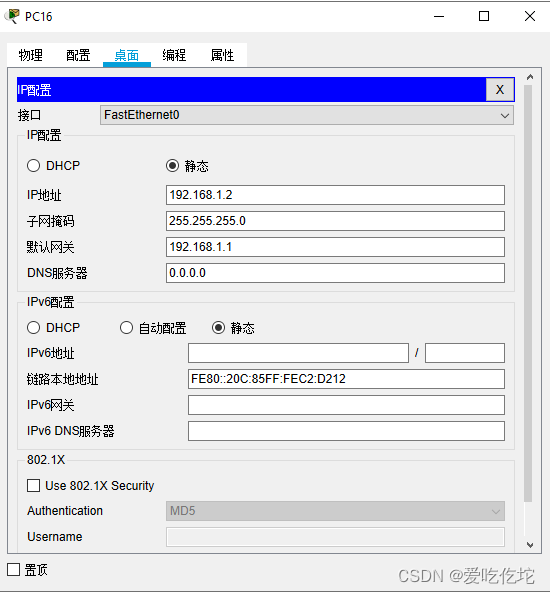Open the Authentication MD5 dropdown
Image resolution: width=550 pixels, height=594 pixels.
coord(335,511)
